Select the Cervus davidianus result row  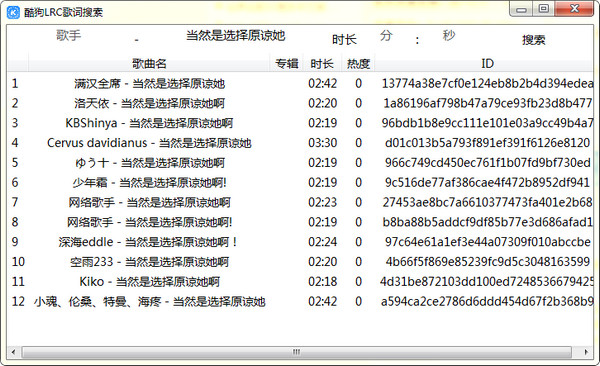pyautogui.click(x=300, y=143)
